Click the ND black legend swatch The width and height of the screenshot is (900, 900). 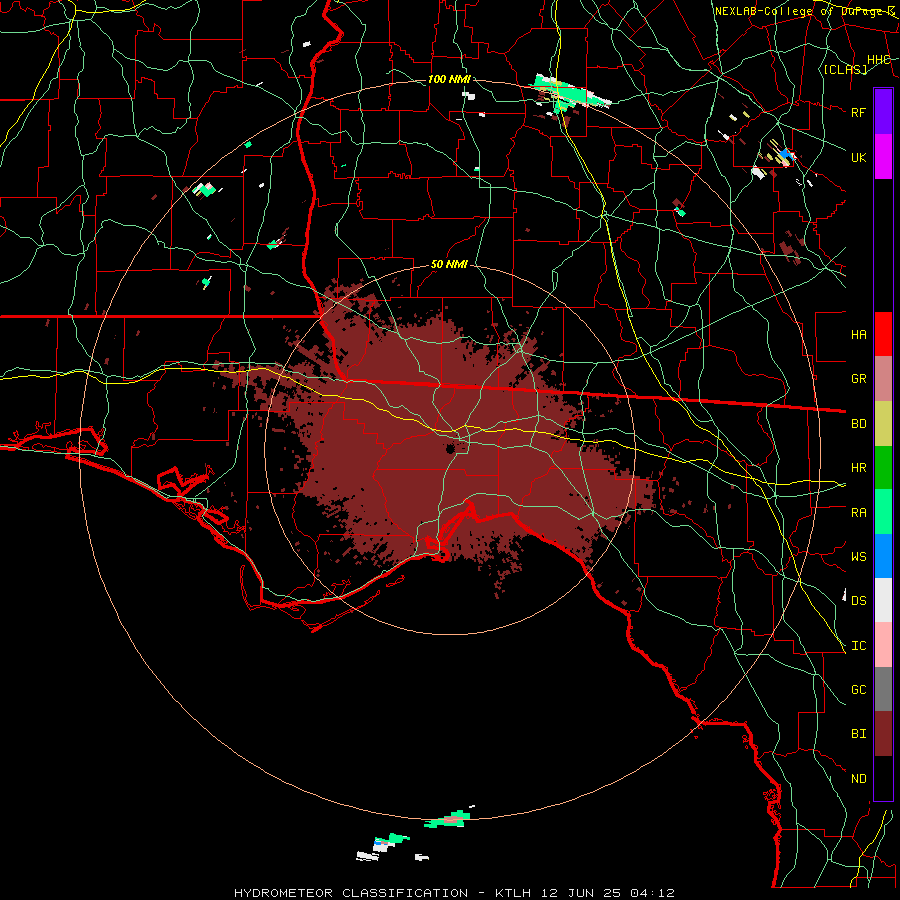click(883, 778)
